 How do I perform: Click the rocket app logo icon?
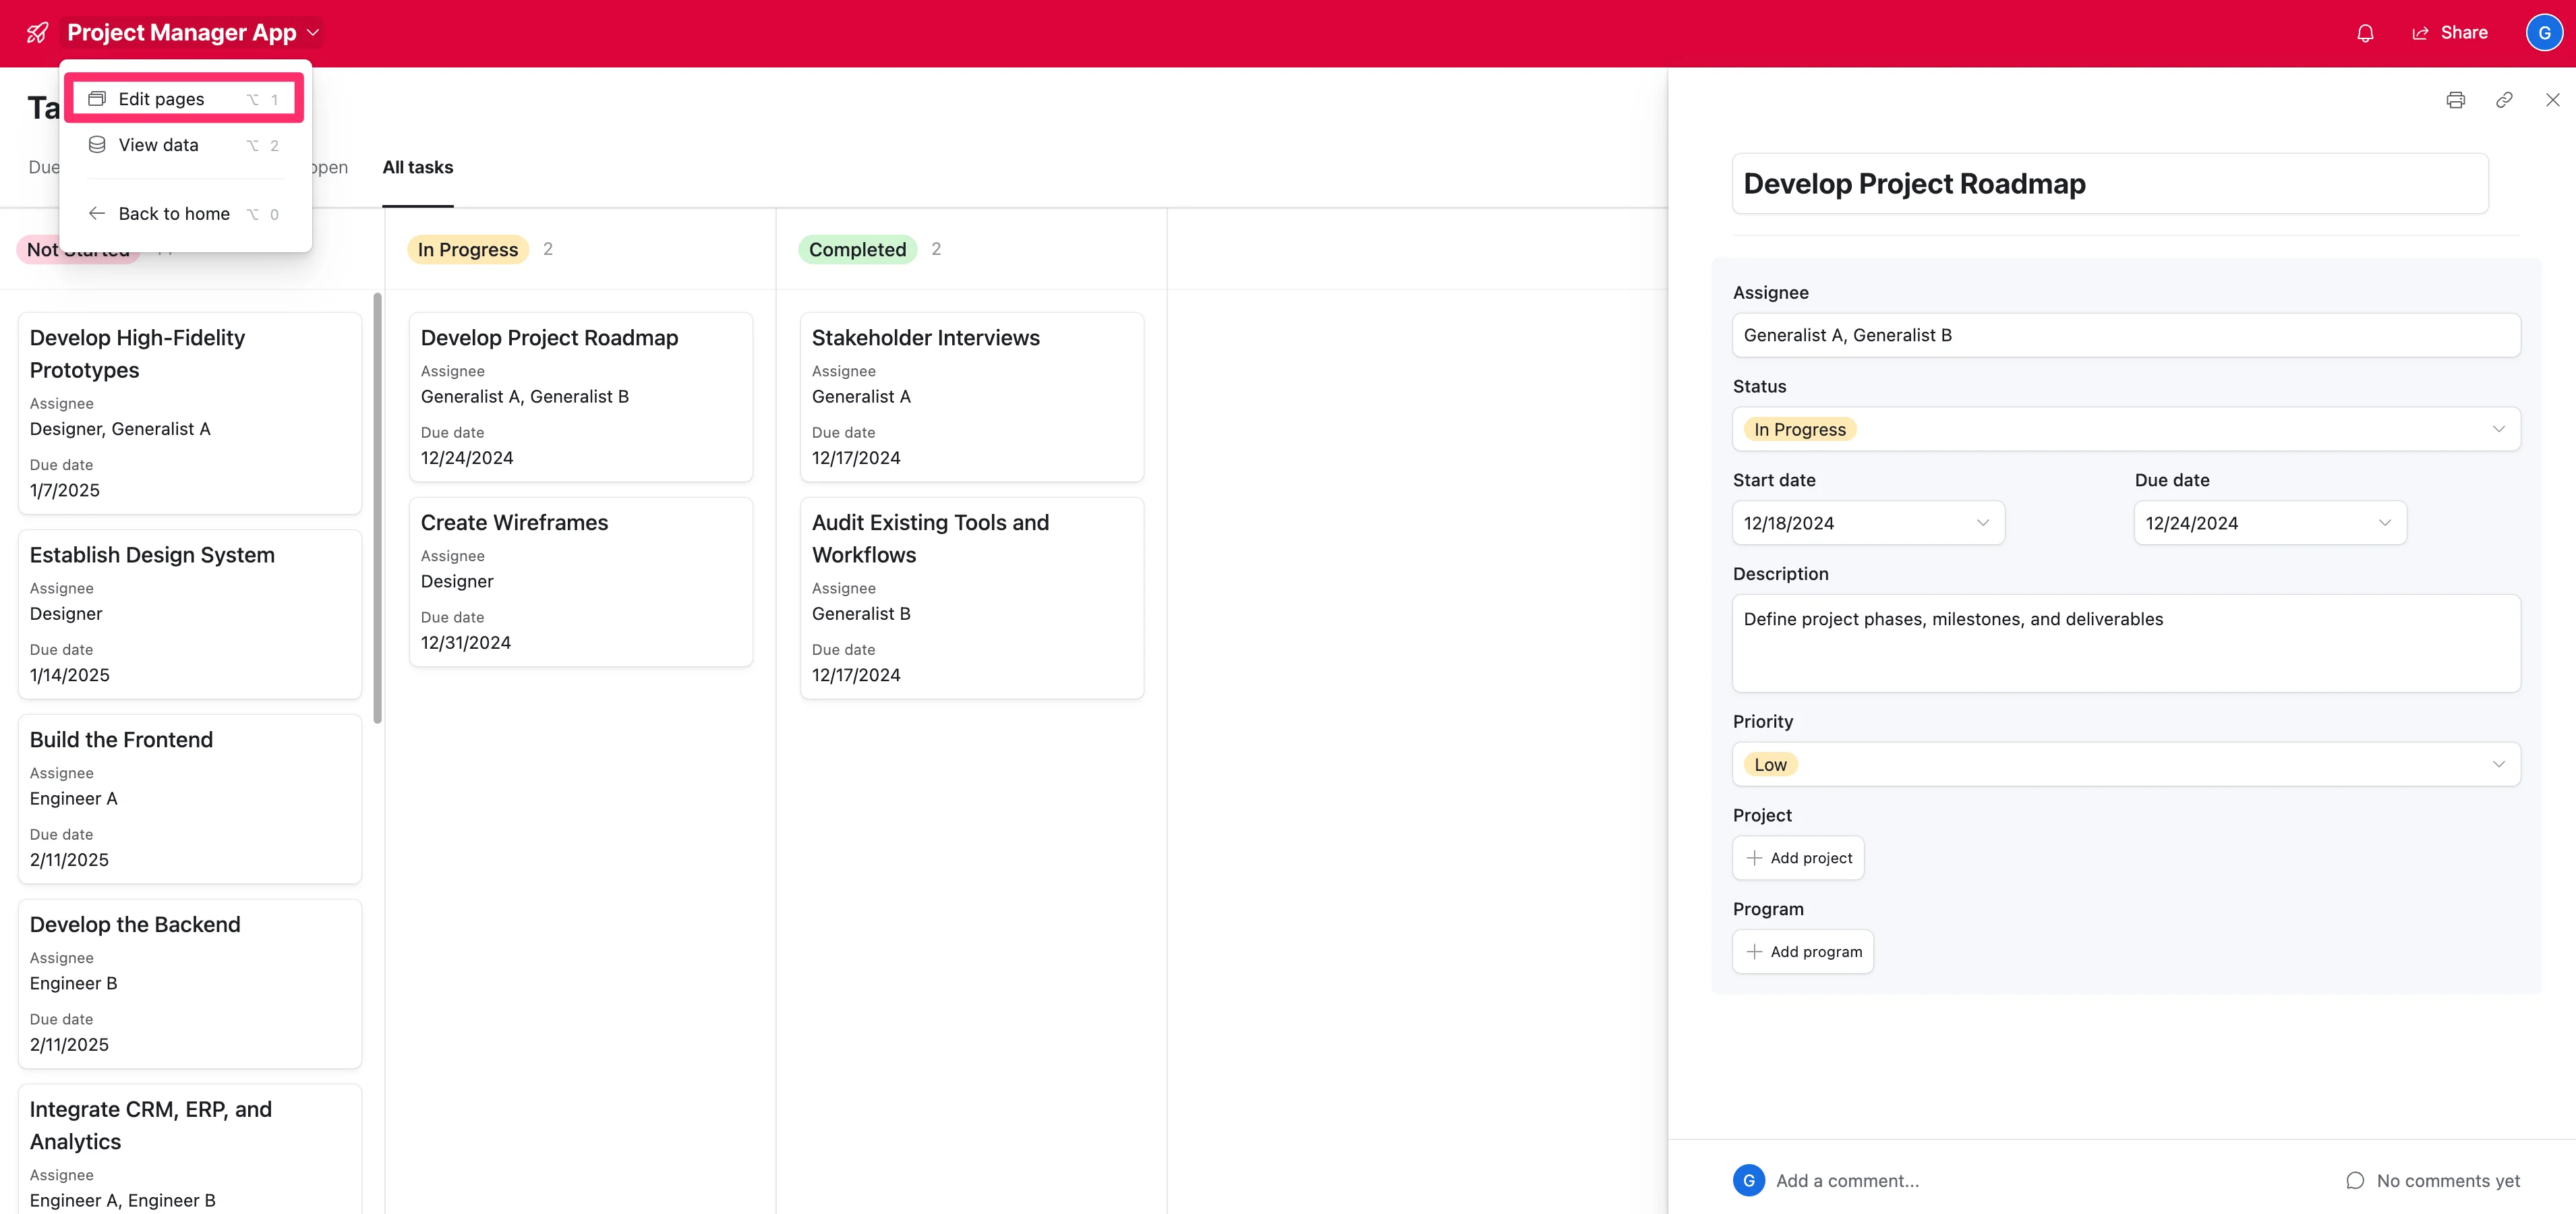pos(37,33)
